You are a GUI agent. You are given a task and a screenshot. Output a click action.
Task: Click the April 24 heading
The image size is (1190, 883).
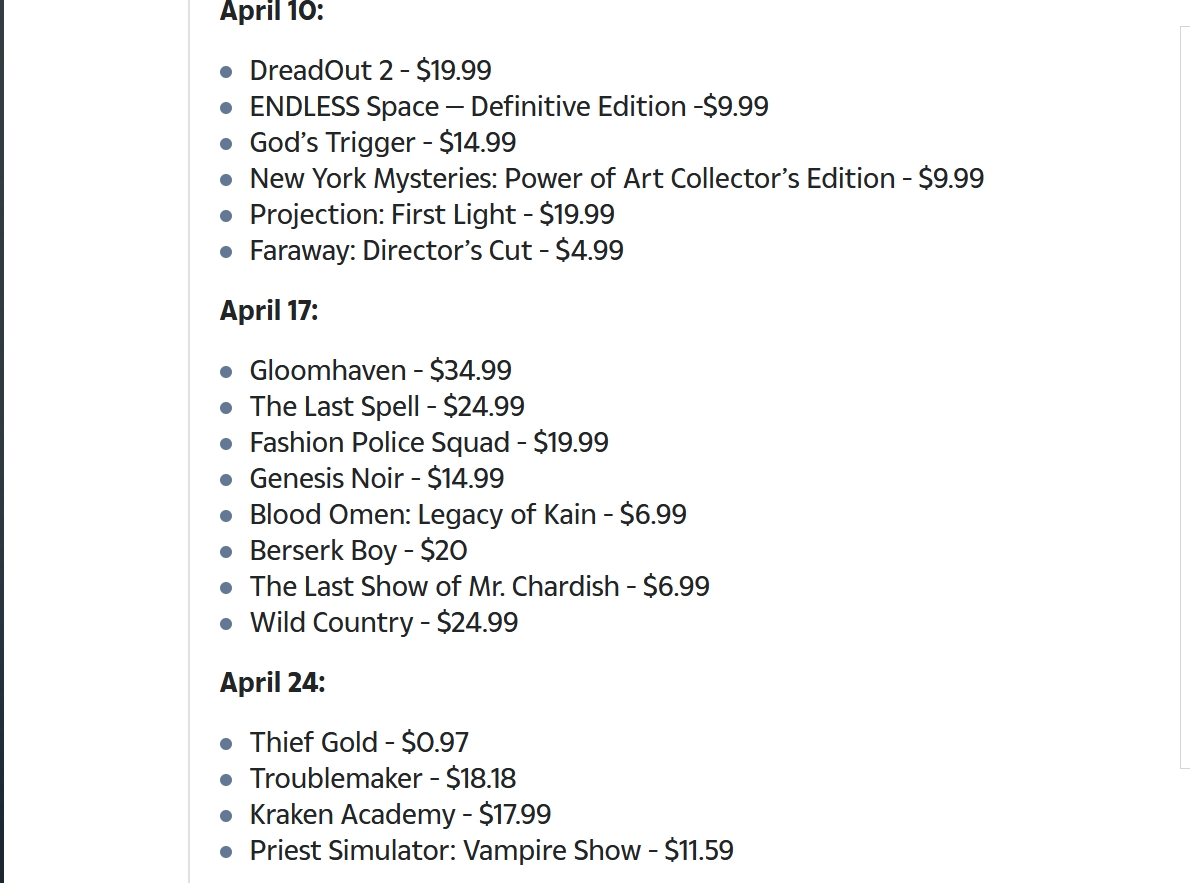click(272, 683)
